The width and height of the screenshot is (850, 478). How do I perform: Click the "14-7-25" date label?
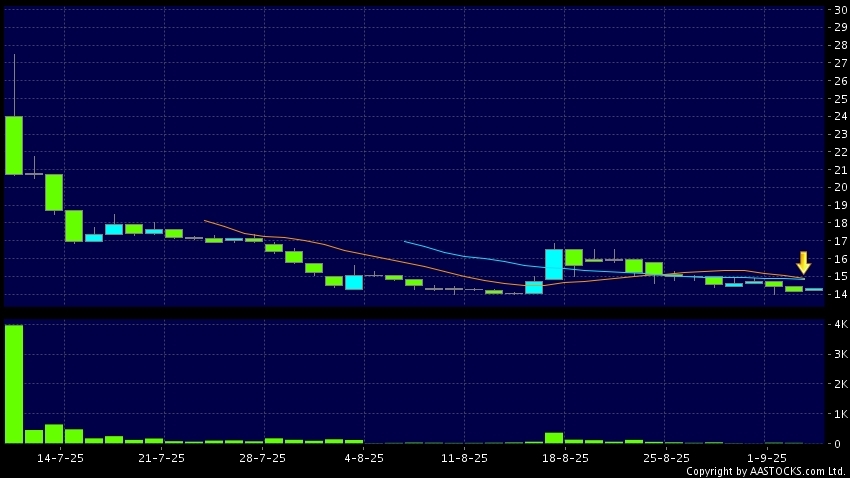point(60,458)
